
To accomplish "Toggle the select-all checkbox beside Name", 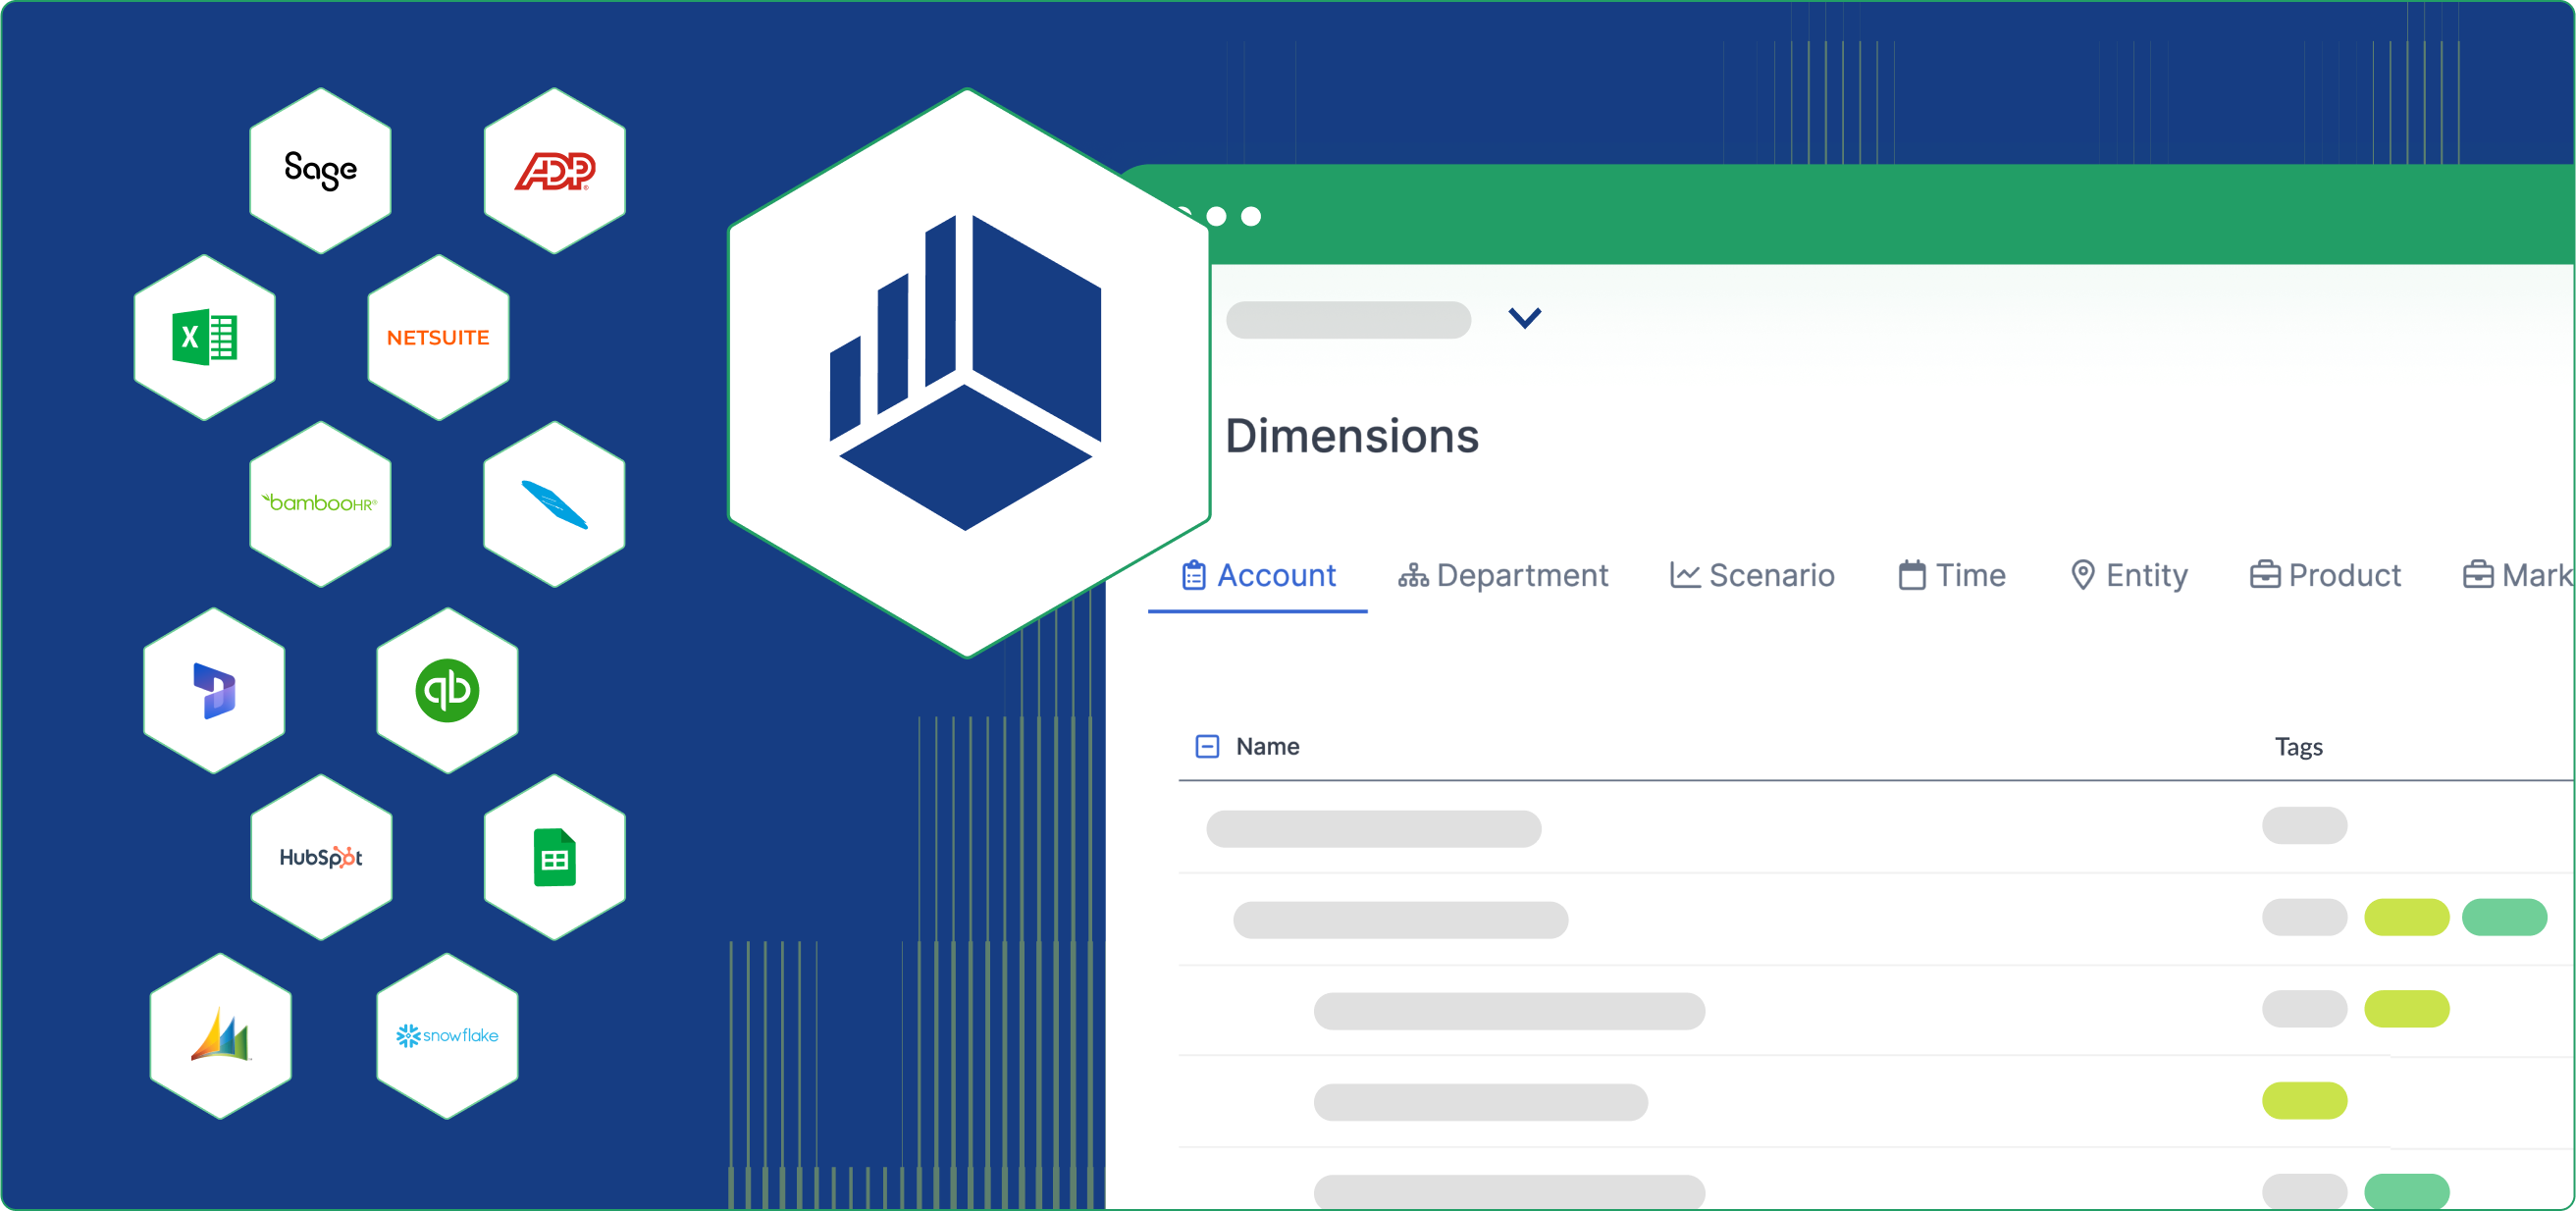I will tap(1207, 746).
